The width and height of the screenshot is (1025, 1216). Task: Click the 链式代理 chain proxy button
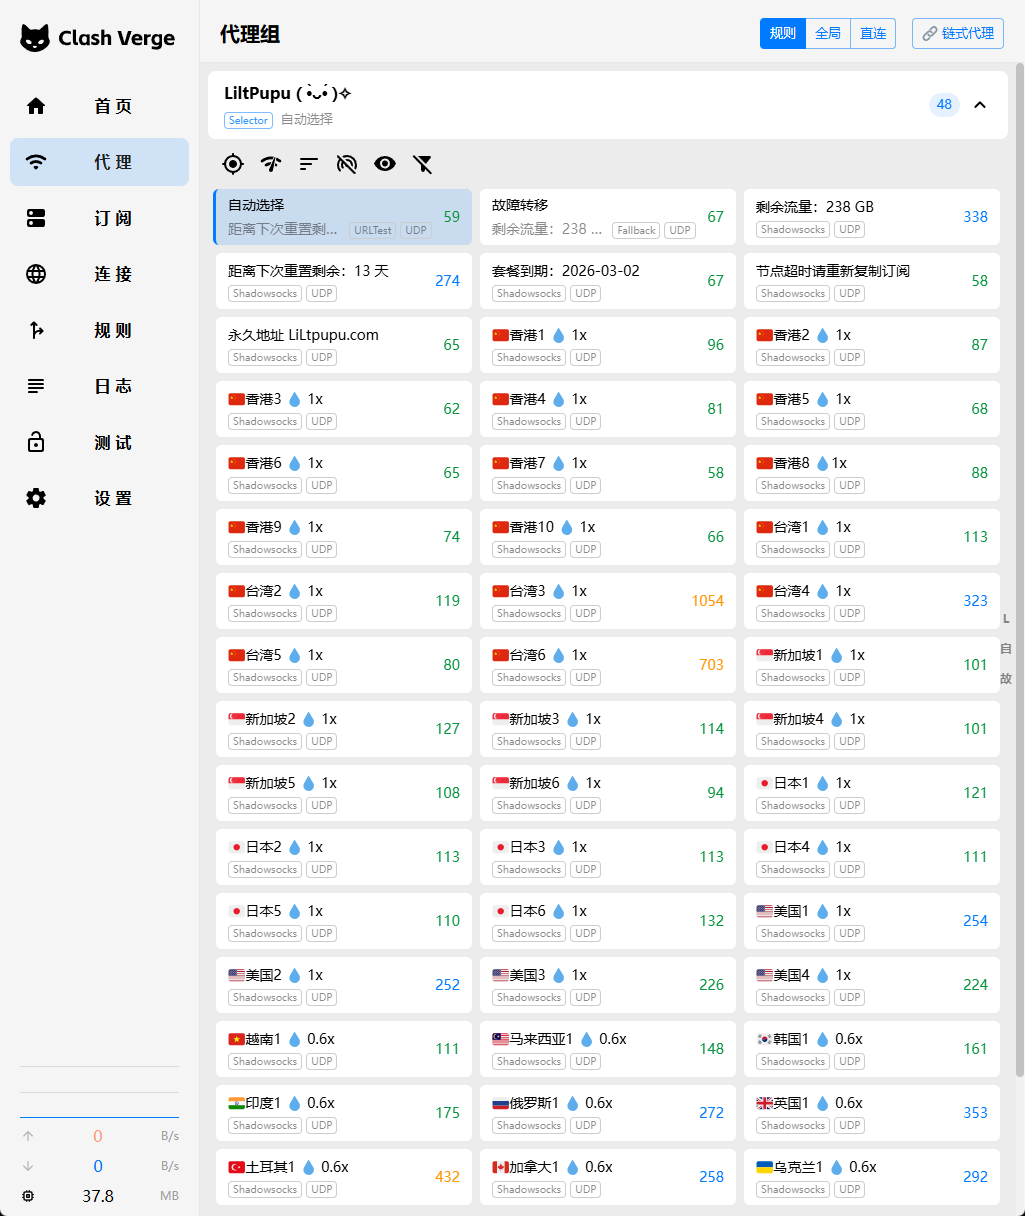pyautogui.click(x=958, y=33)
